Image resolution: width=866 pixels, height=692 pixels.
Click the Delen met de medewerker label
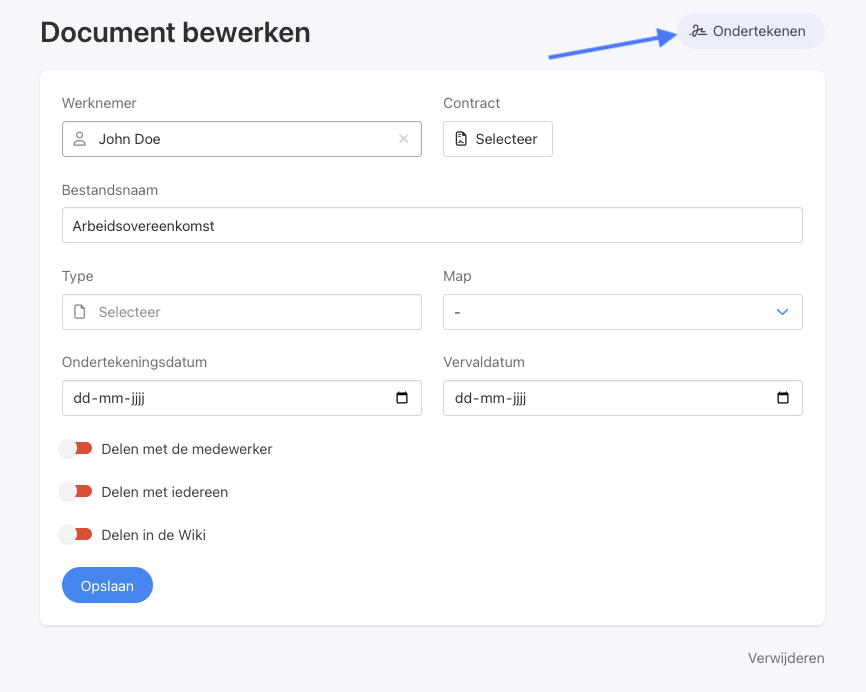coord(187,449)
